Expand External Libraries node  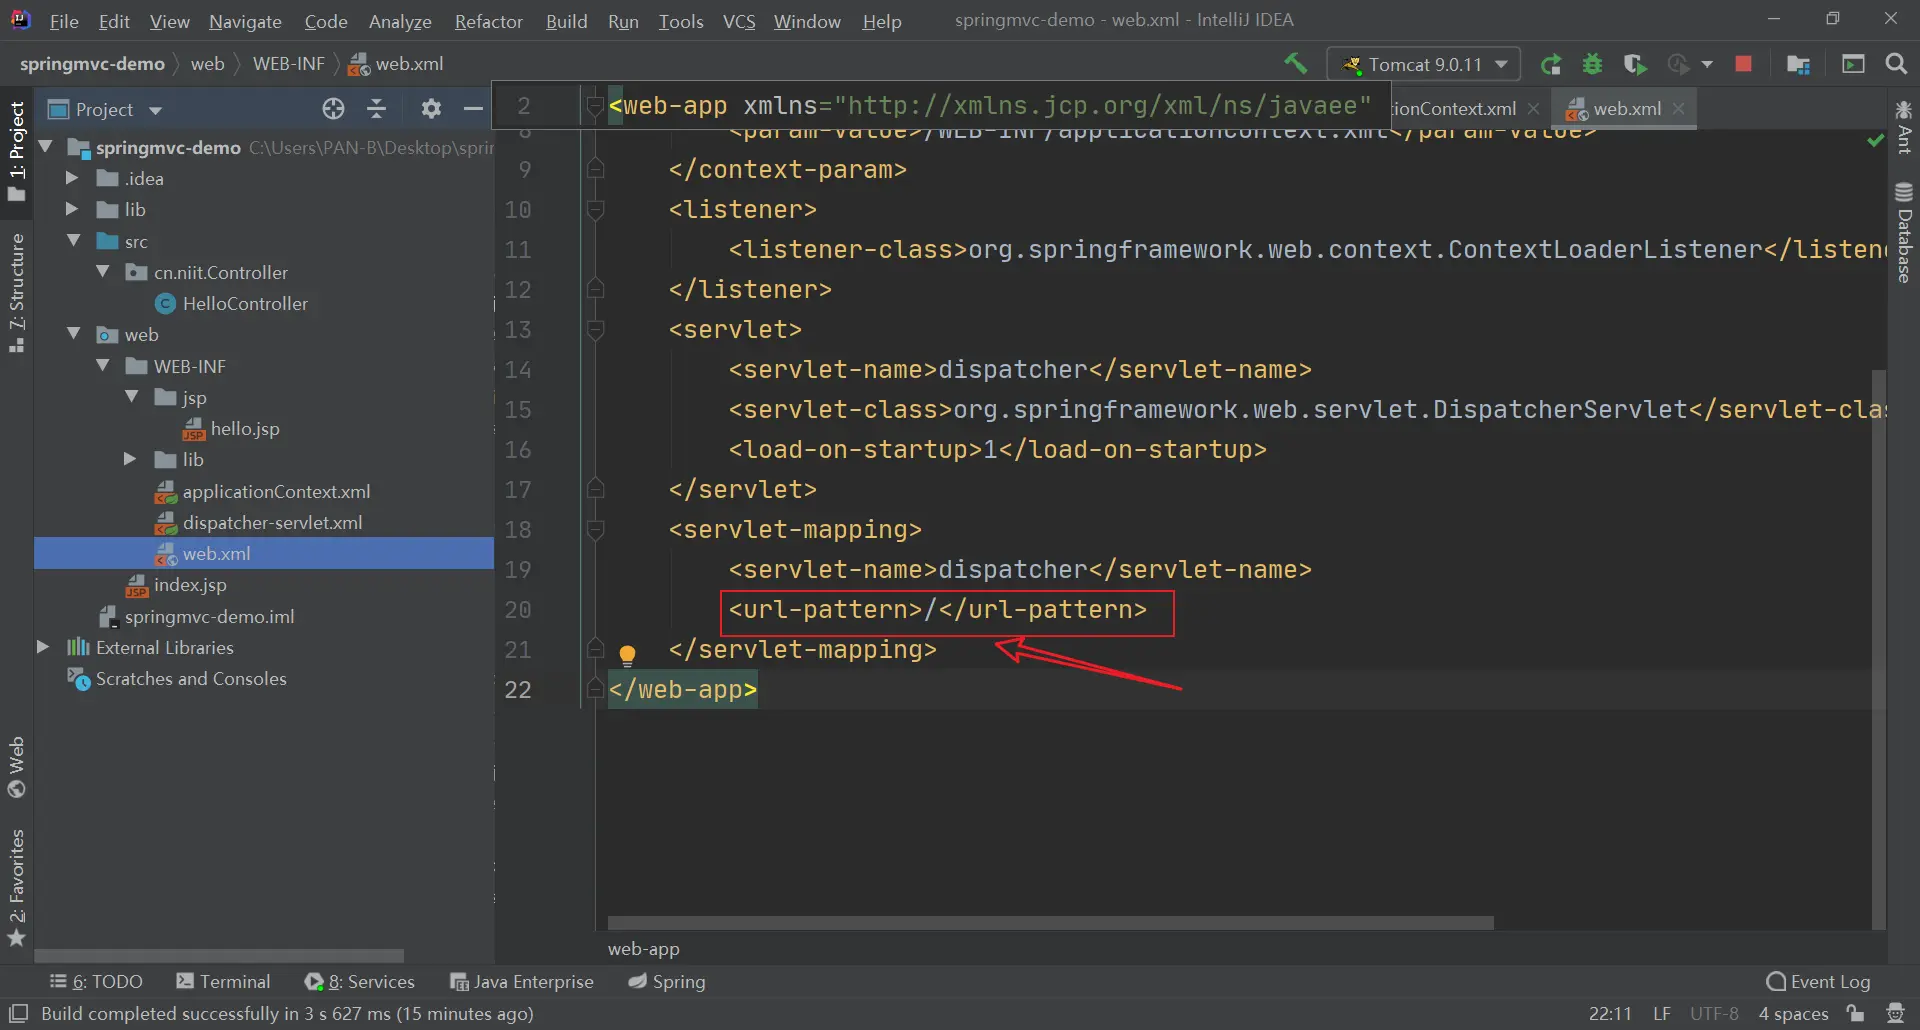point(43,647)
